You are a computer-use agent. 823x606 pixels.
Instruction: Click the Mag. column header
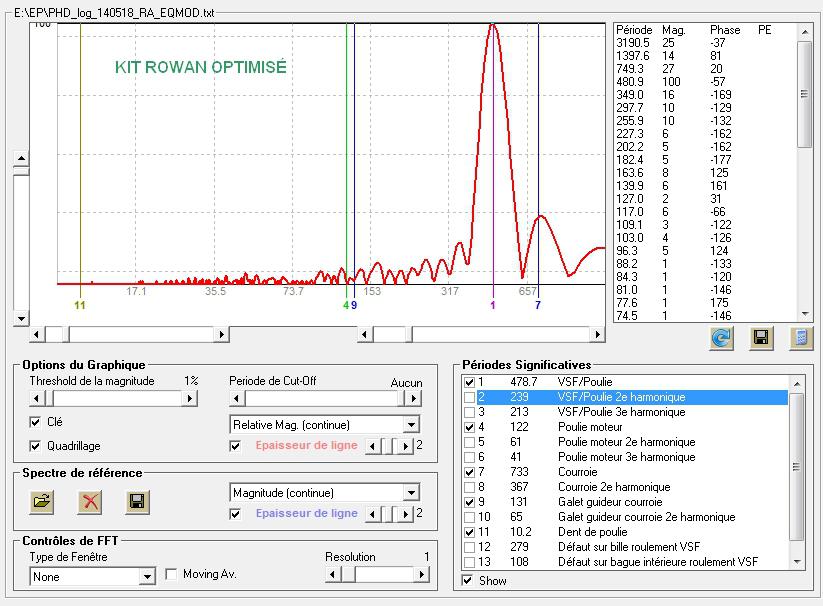(x=674, y=30)
